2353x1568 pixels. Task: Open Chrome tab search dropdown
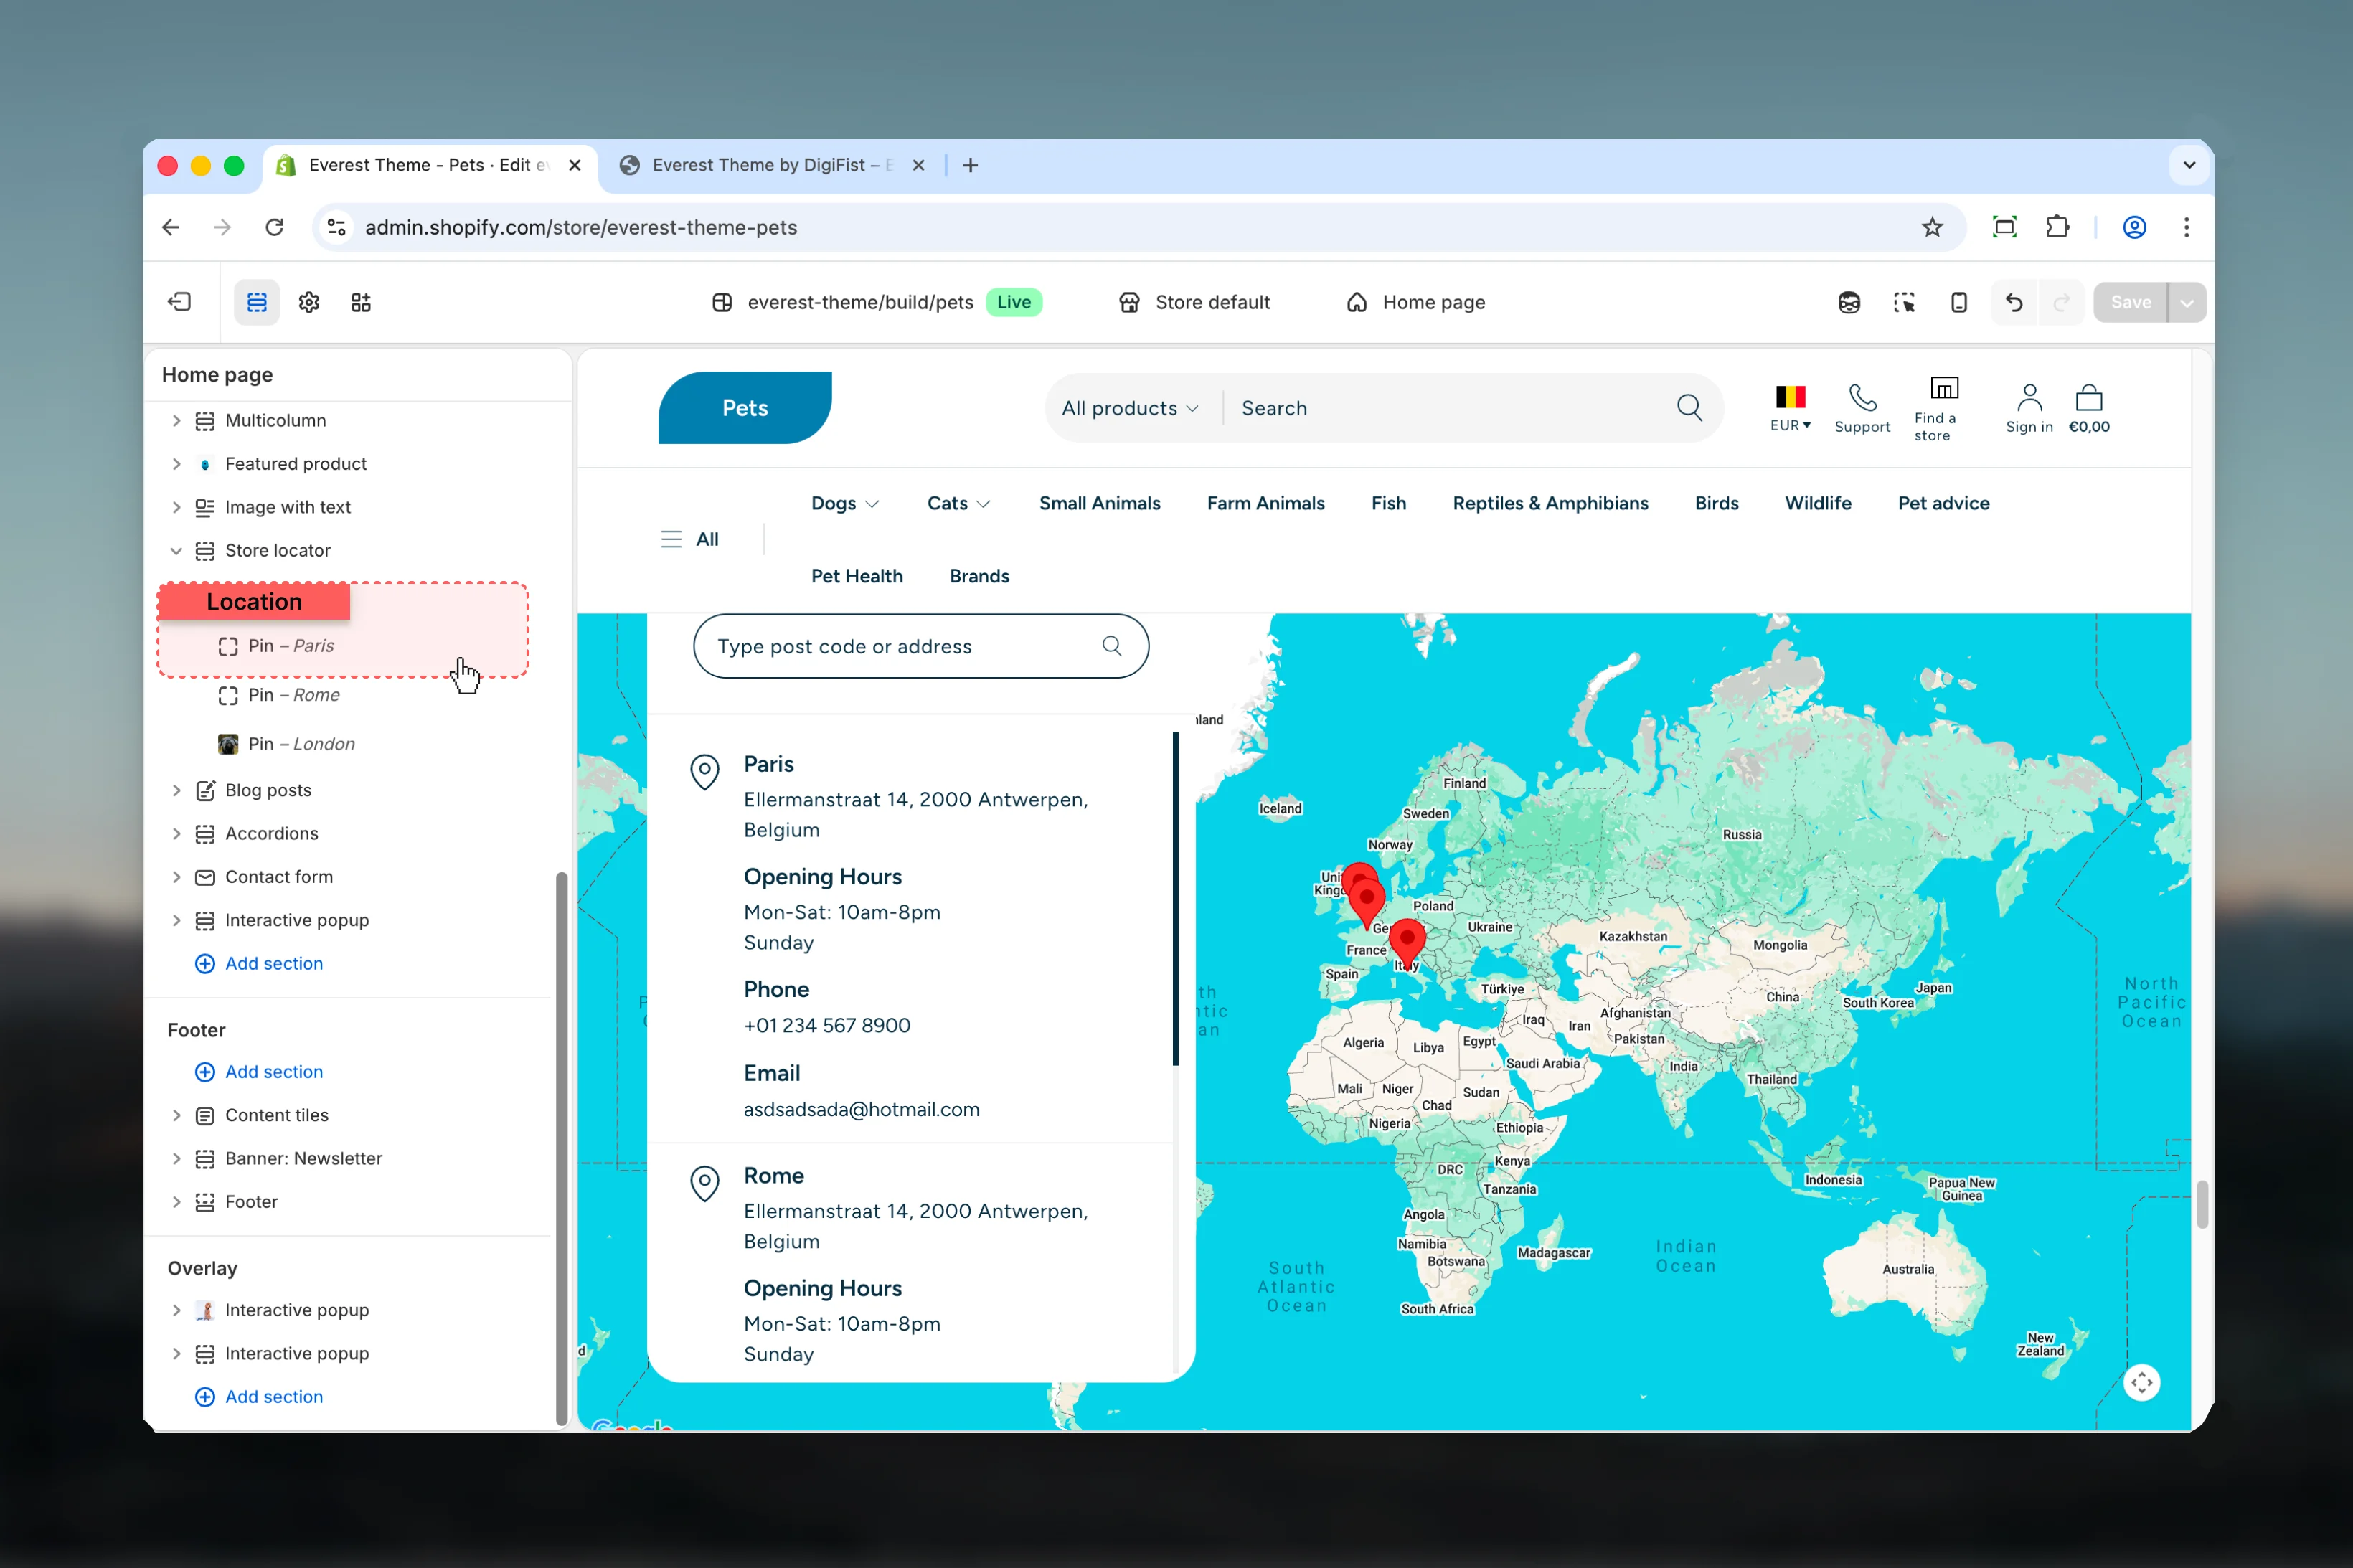point(2189,165)
